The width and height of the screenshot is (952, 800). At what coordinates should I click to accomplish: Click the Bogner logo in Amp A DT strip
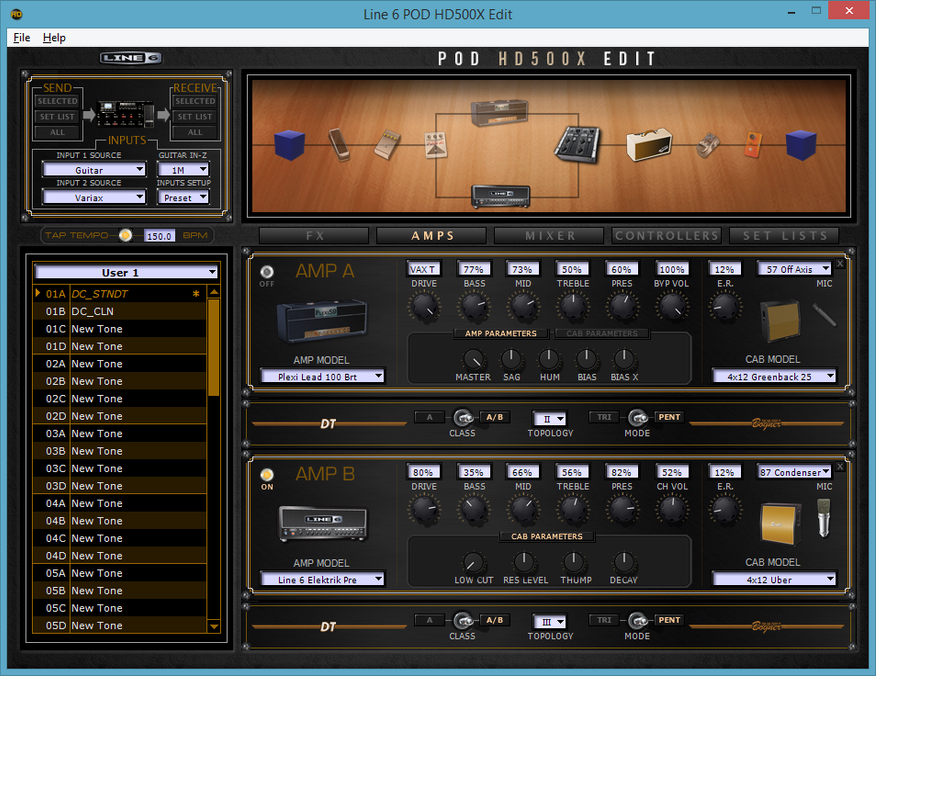point(767,423)
